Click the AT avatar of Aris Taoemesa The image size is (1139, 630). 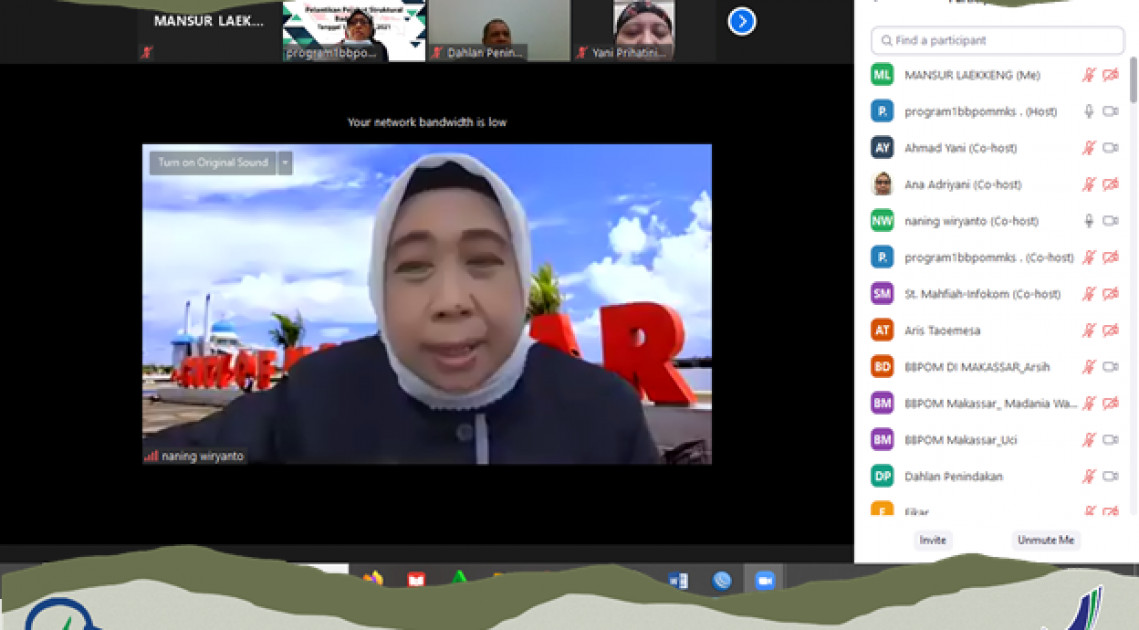(882, 330)
